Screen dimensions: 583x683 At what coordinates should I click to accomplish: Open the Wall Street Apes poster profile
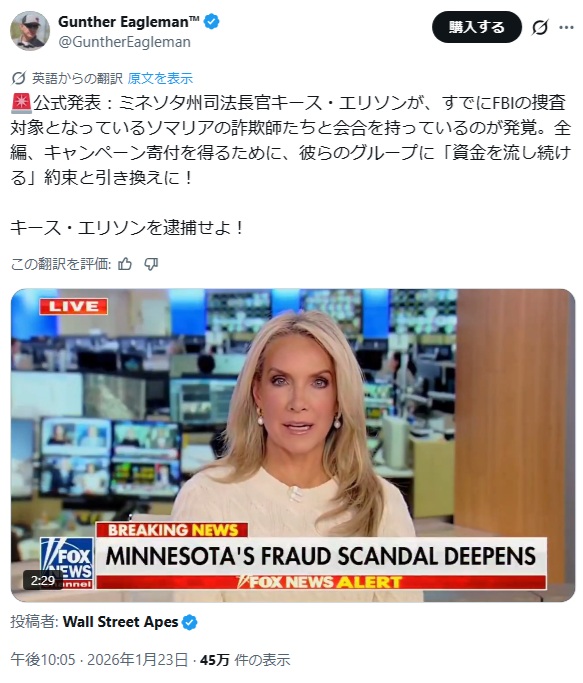click(x=120, y=622)
